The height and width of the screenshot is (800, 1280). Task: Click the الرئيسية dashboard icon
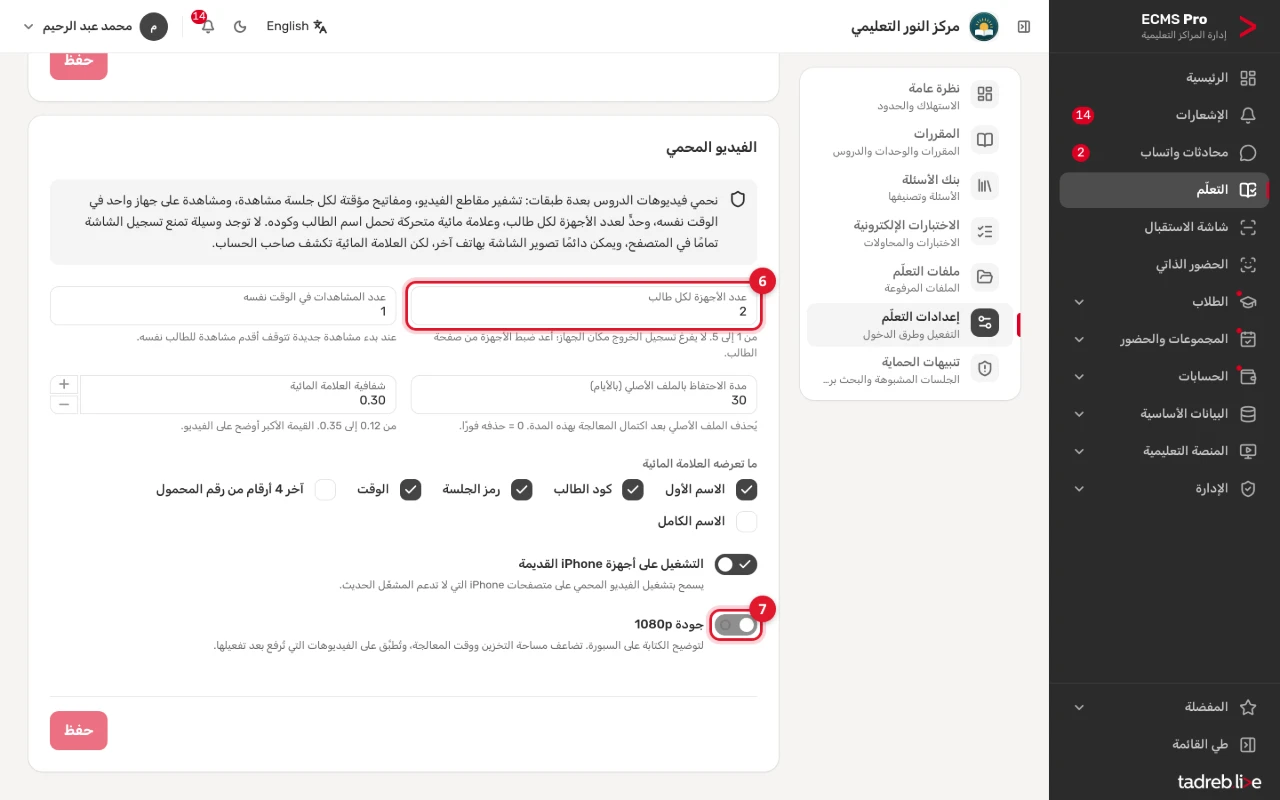point(1248,78)
